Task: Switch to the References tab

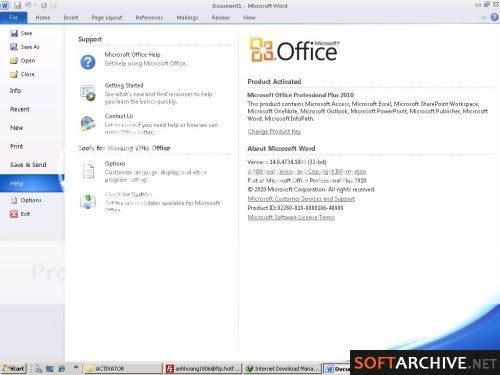Action: (149, 18)
